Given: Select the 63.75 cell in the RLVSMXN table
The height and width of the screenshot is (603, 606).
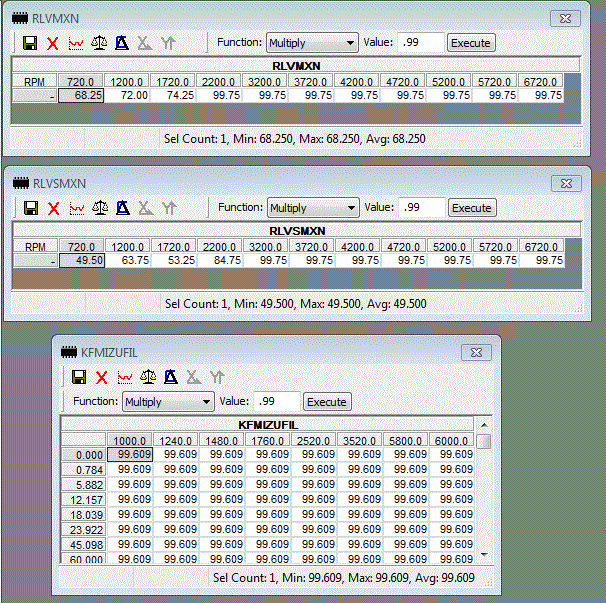Looking at the screenshot, I should pos(128,260).
